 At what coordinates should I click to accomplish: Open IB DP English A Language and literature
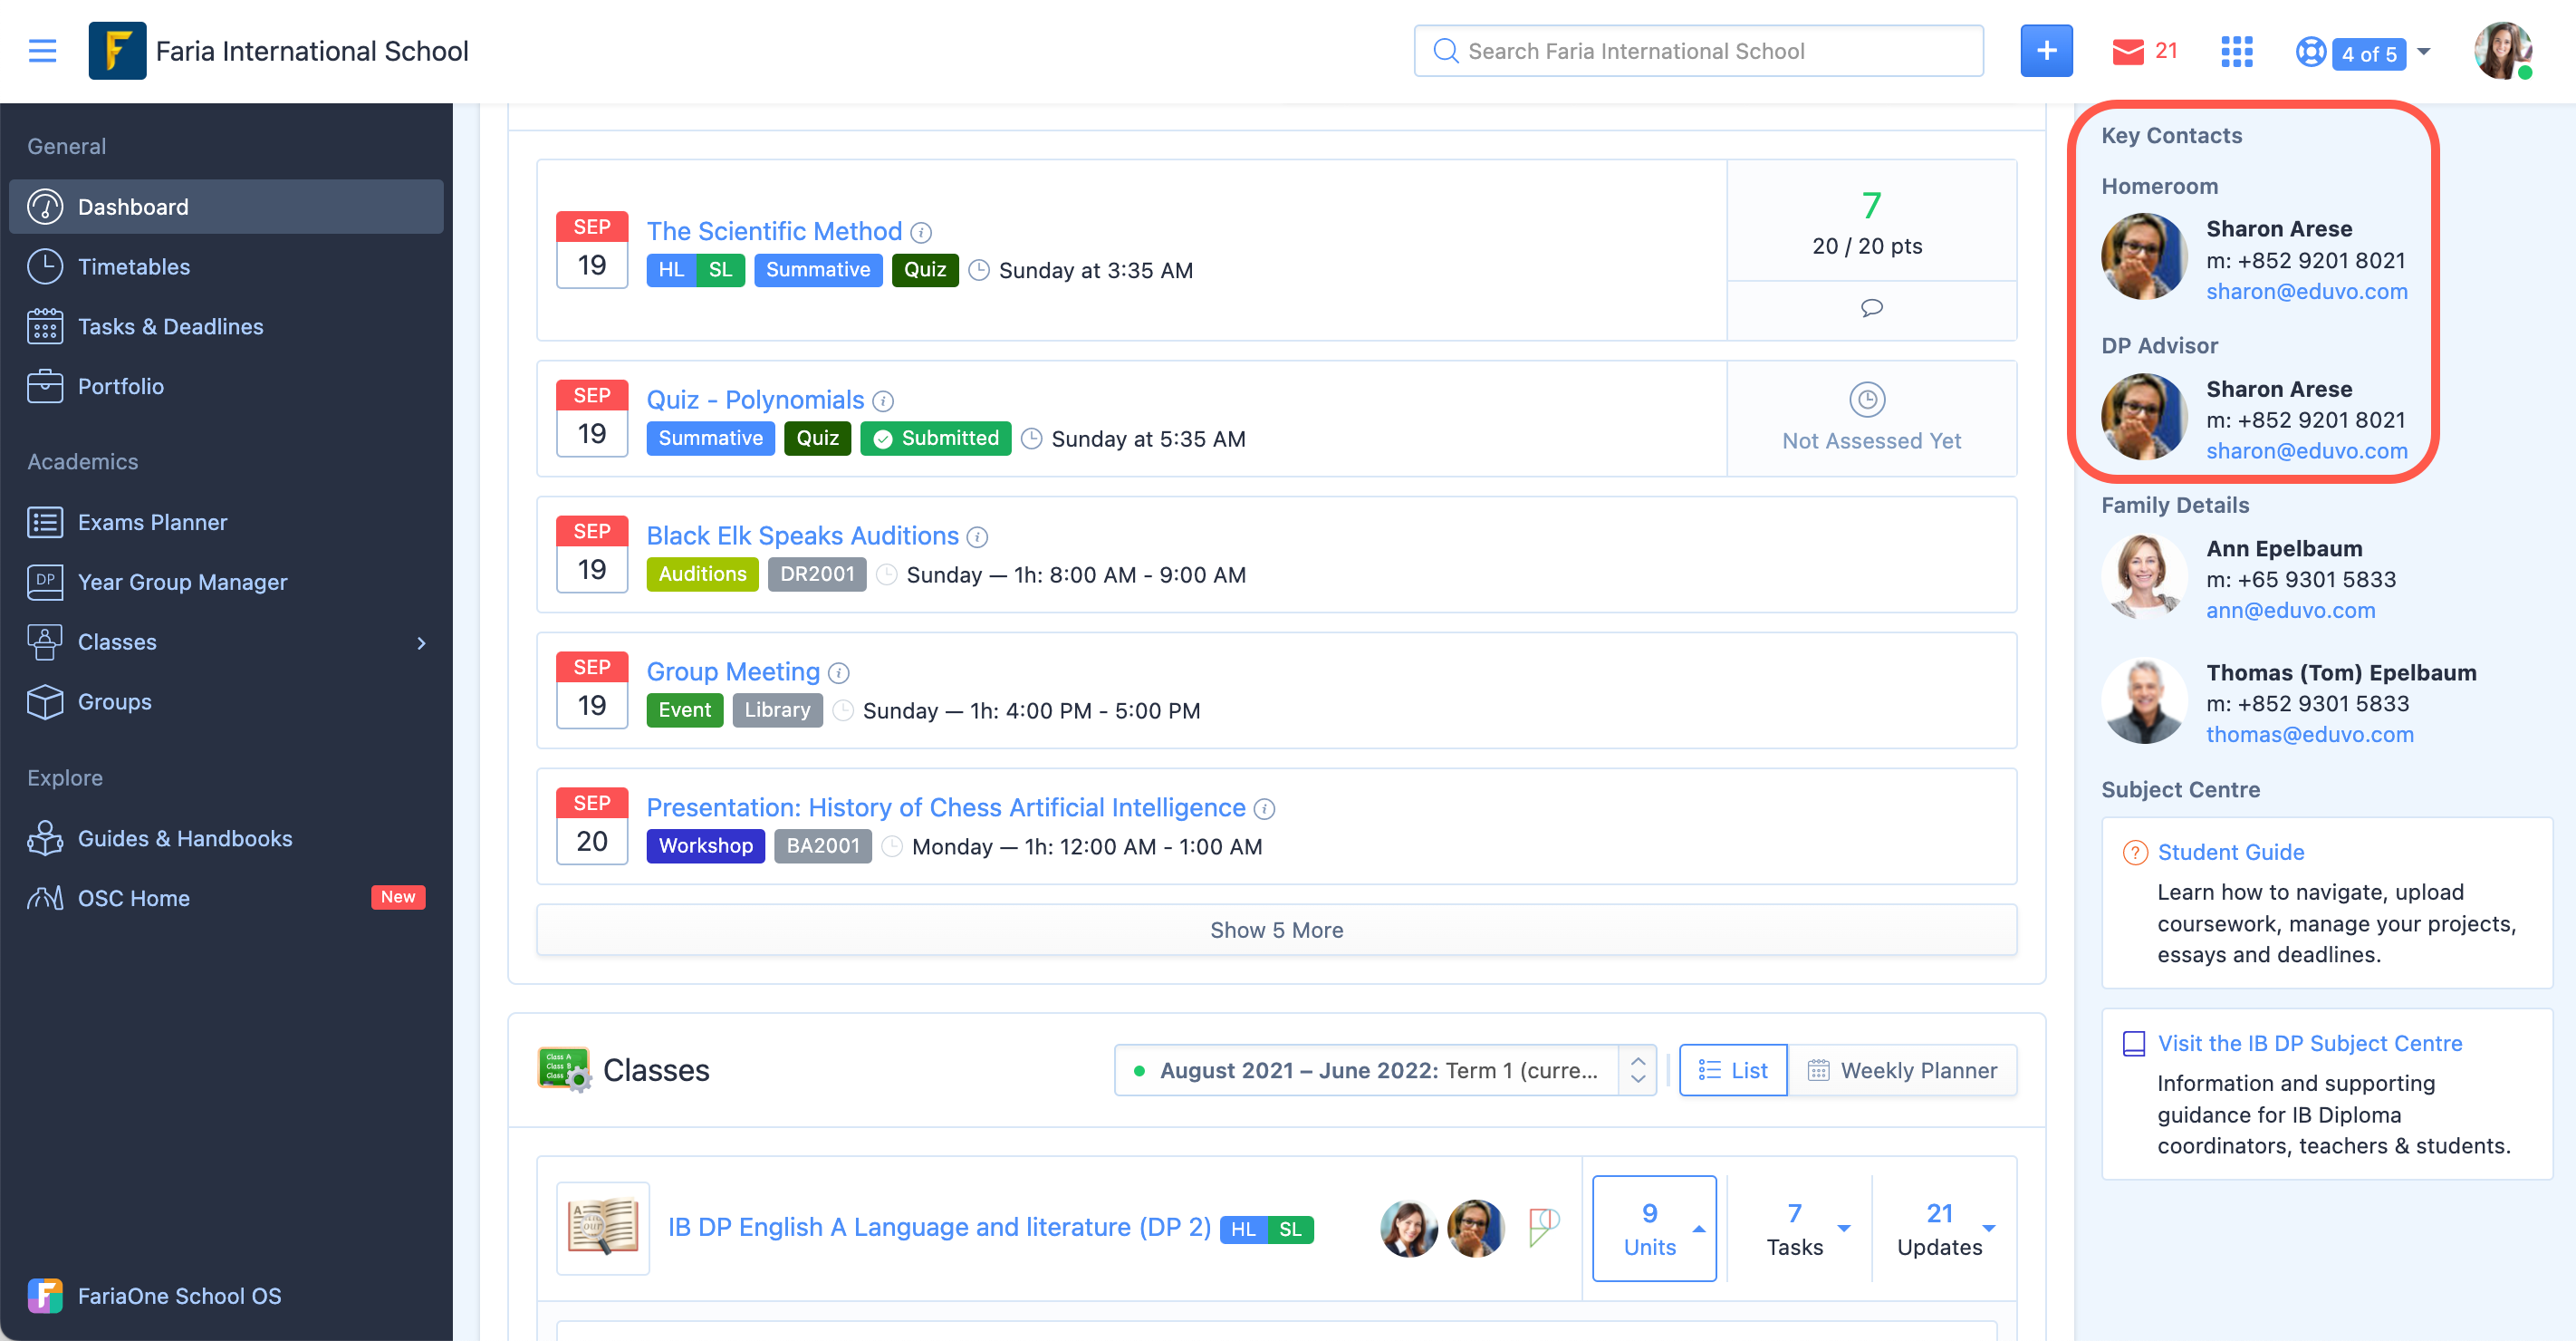tap(939, 1227)
